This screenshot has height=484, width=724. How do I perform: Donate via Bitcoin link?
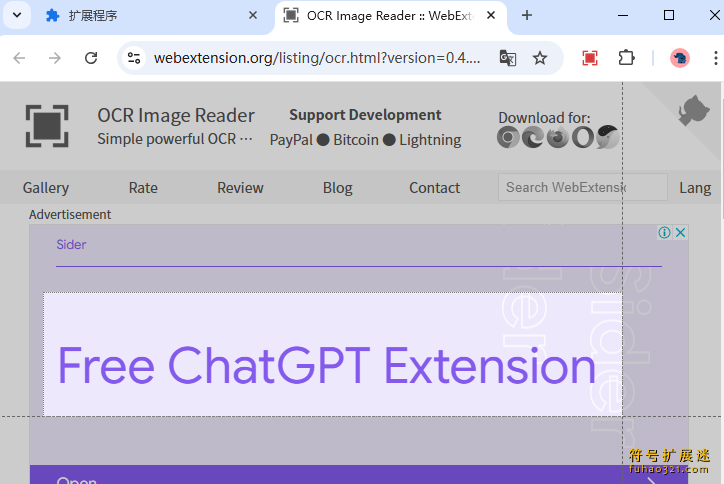(x=356, y=140)
